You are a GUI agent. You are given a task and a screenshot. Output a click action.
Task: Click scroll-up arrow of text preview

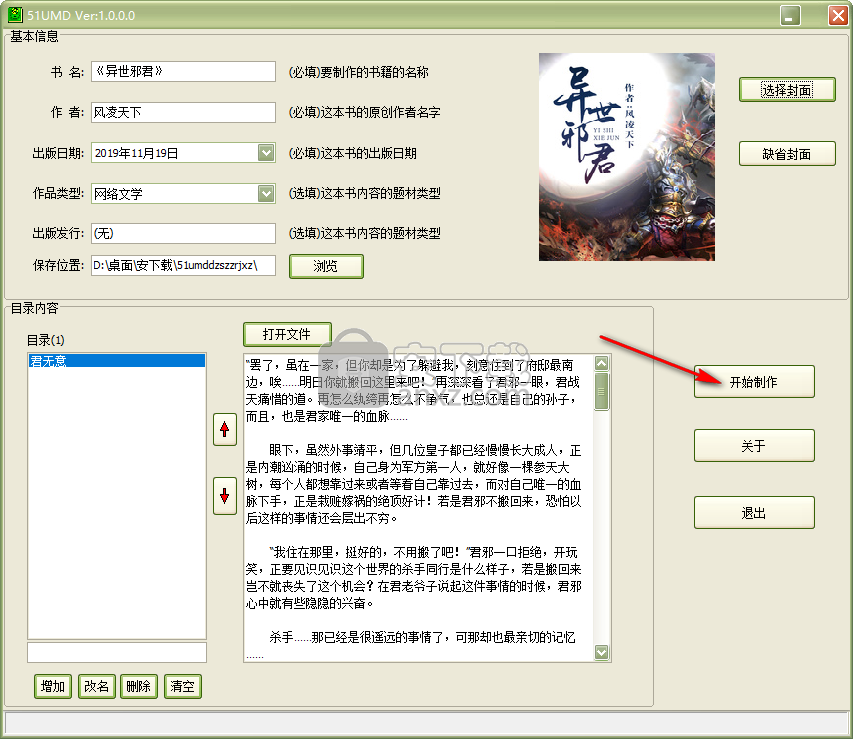click(602, 363)
